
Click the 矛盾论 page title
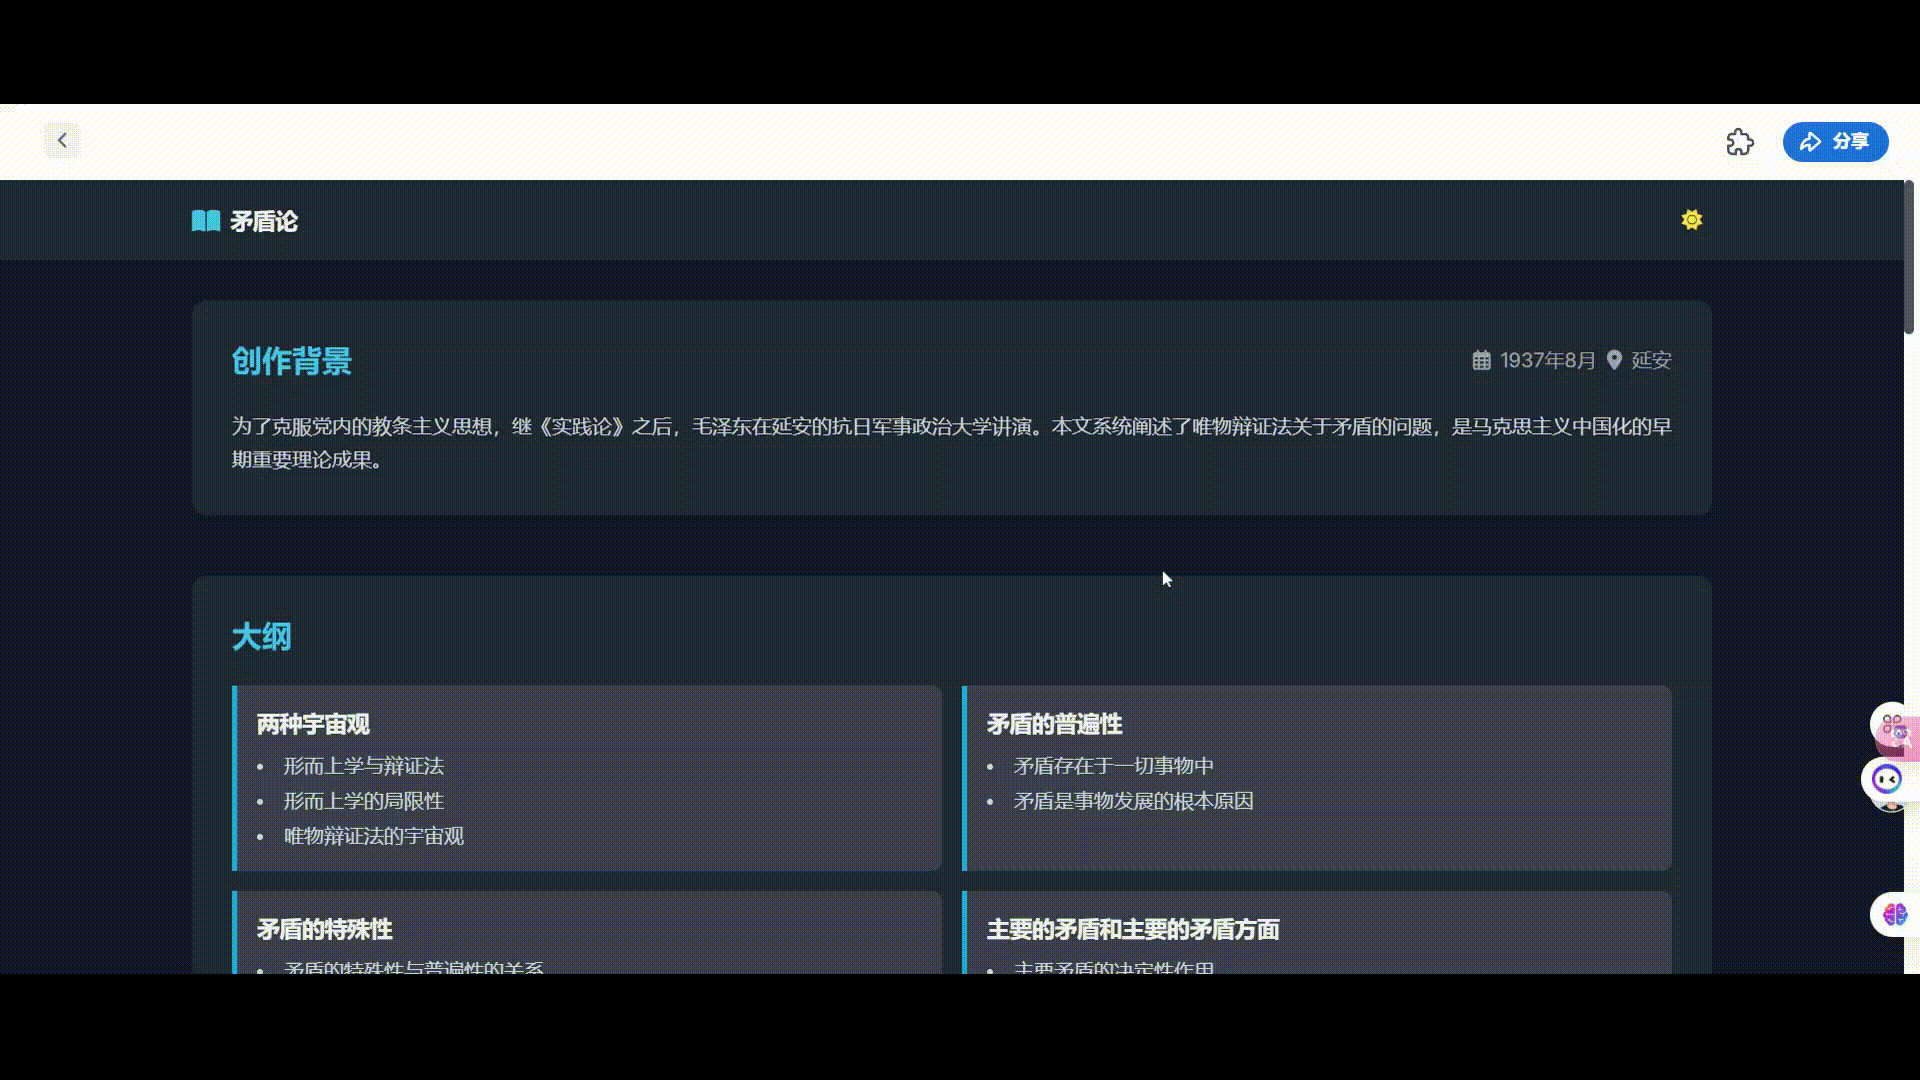[x=264, y=221]
